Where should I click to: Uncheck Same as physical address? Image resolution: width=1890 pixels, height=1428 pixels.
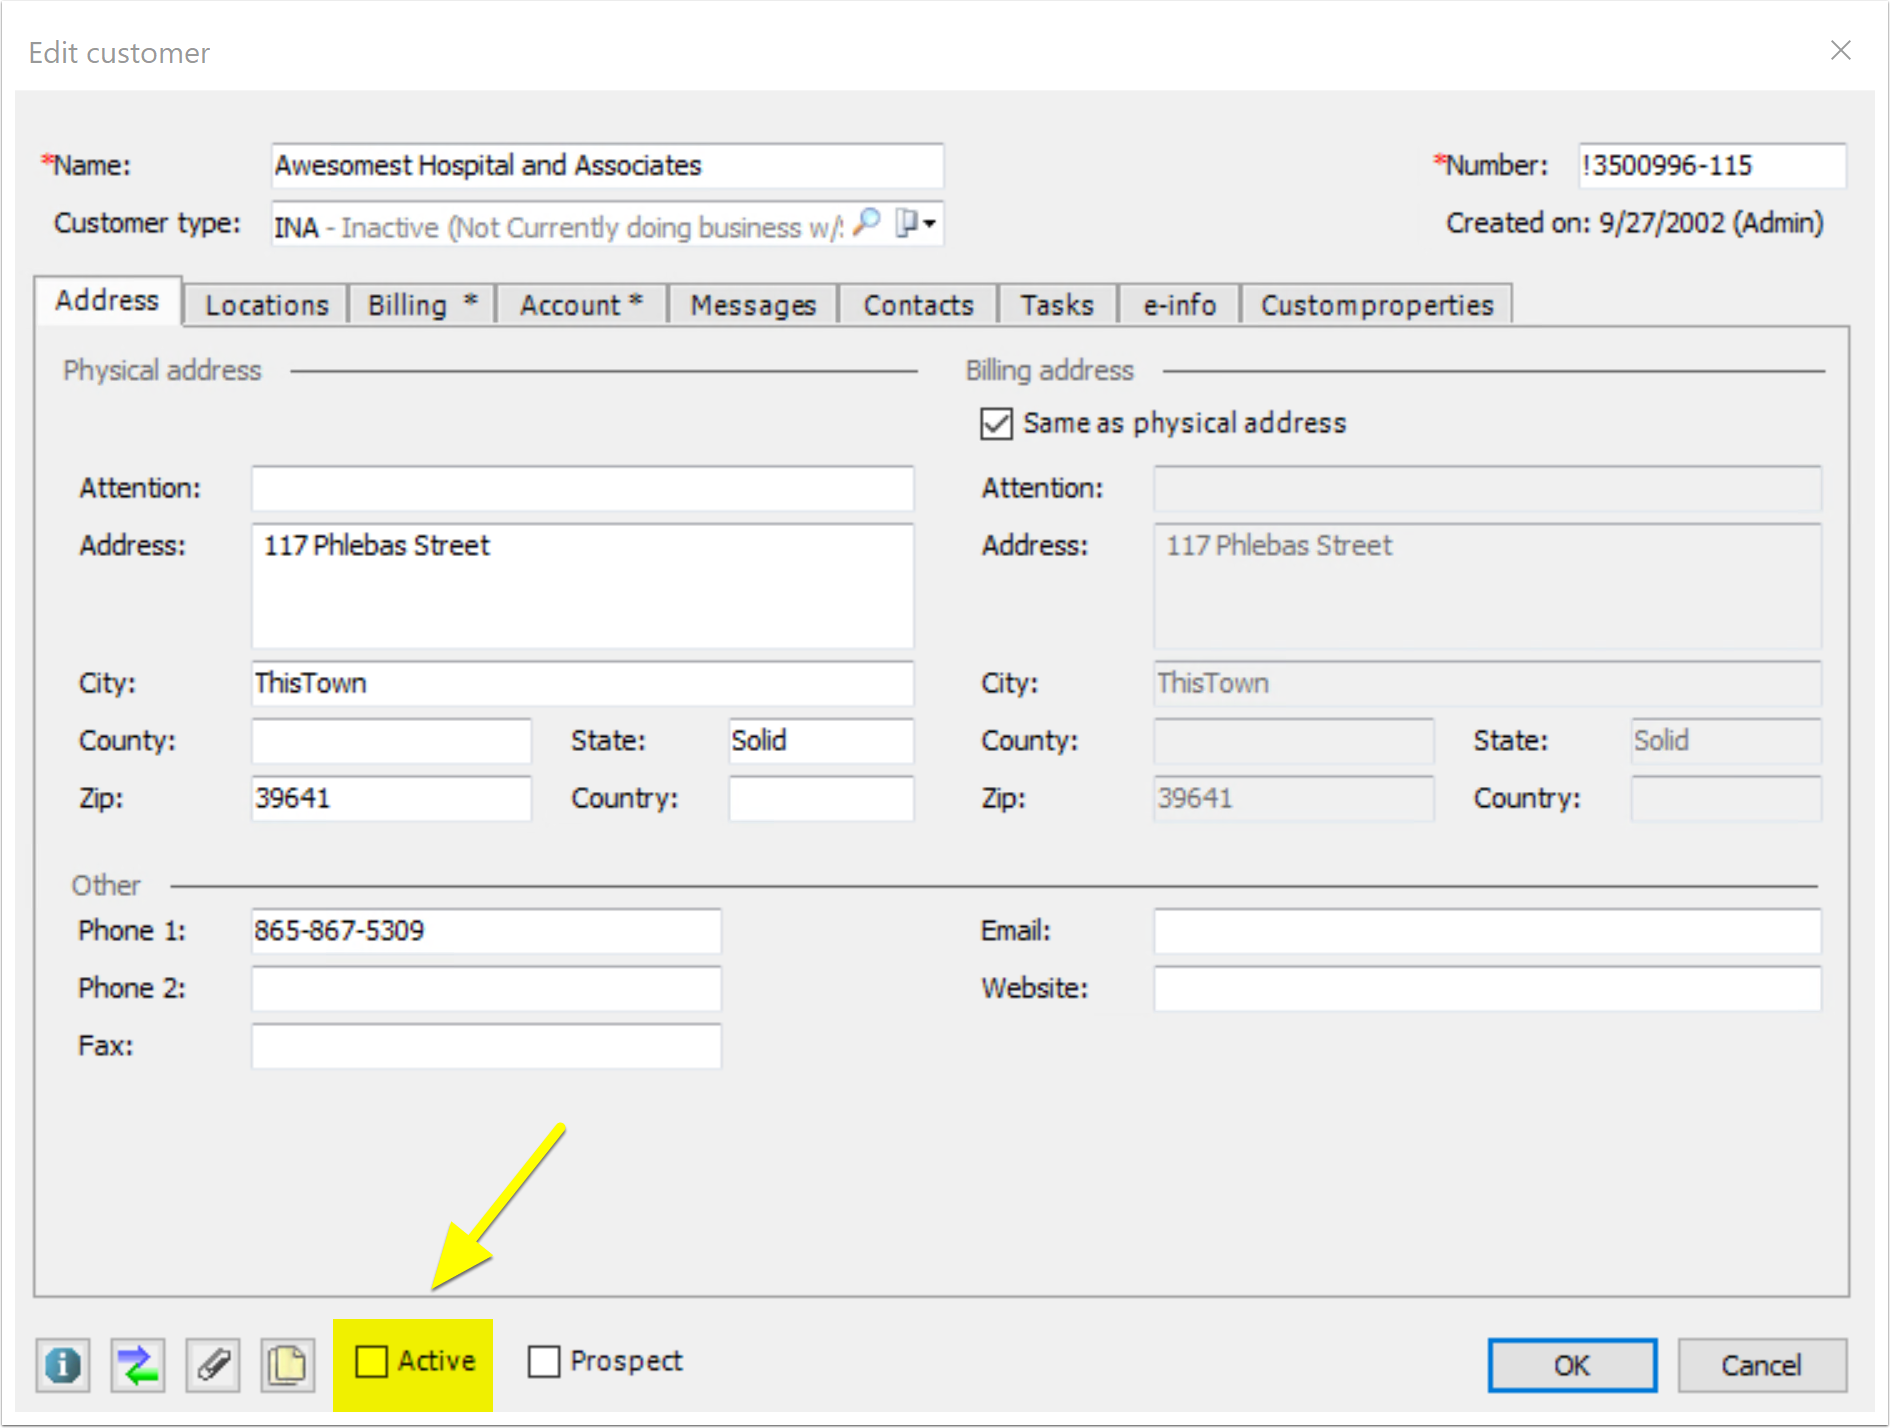pyautogui.click(x=997, y=423)
